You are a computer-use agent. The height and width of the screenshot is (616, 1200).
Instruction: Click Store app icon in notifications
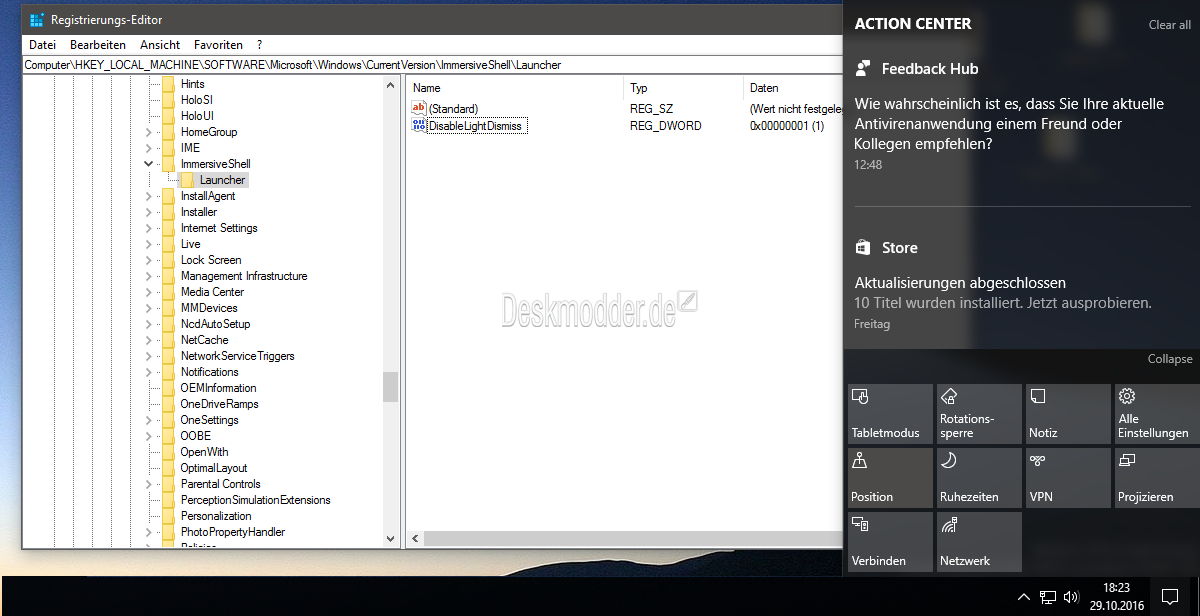point(863,247)
